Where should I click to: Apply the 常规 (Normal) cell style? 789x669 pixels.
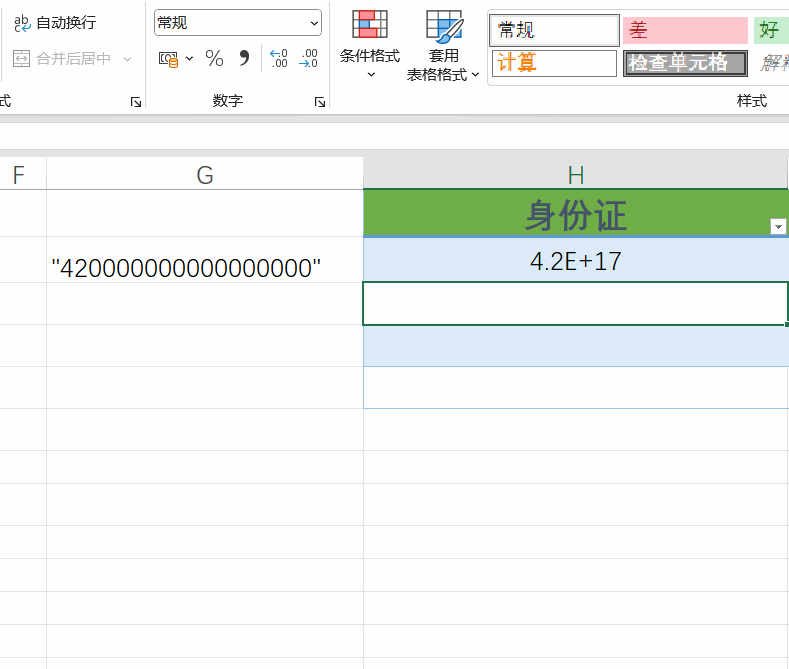(554, 30)
